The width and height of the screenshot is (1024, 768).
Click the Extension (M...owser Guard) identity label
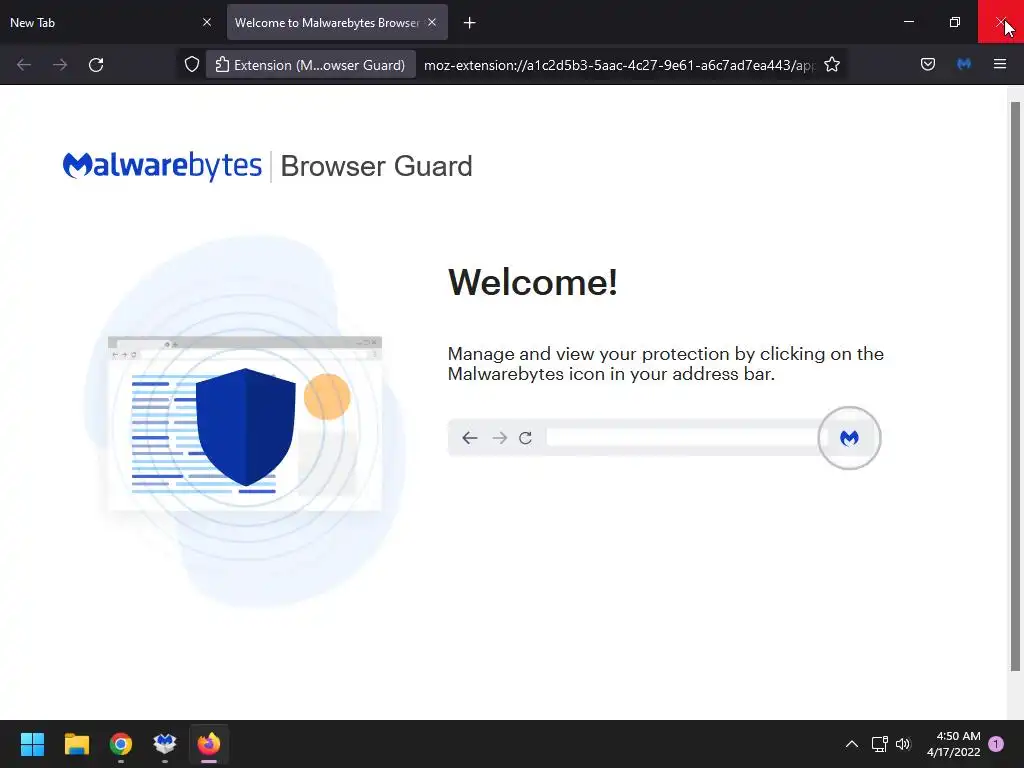click(311, 65)
